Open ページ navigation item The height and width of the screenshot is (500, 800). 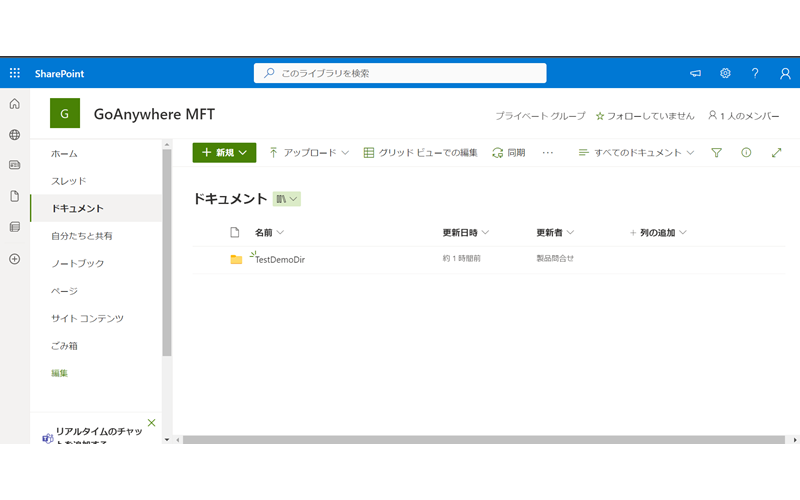(x=64, y=291)
